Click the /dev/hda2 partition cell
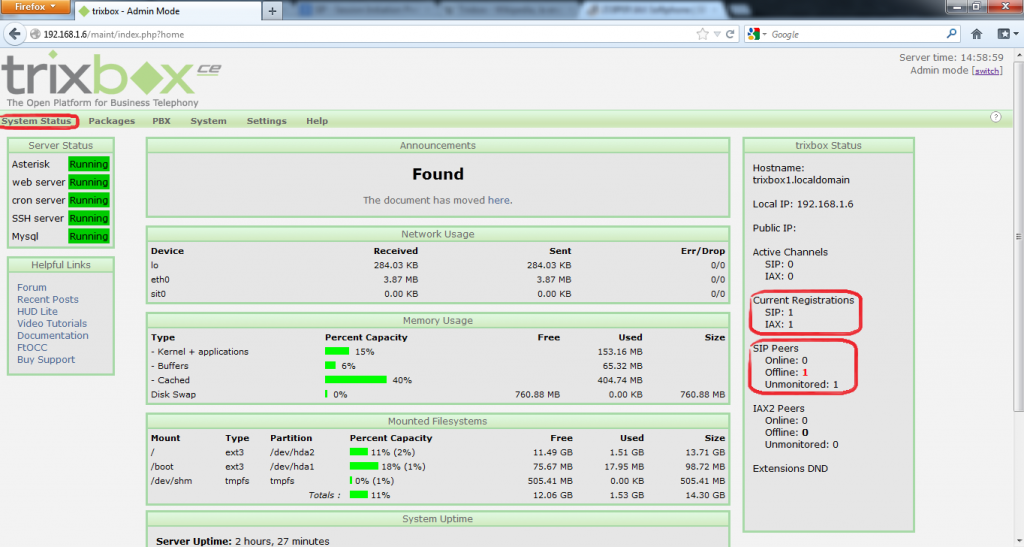Screen dimensions: 1024x547 click(292, 452)
